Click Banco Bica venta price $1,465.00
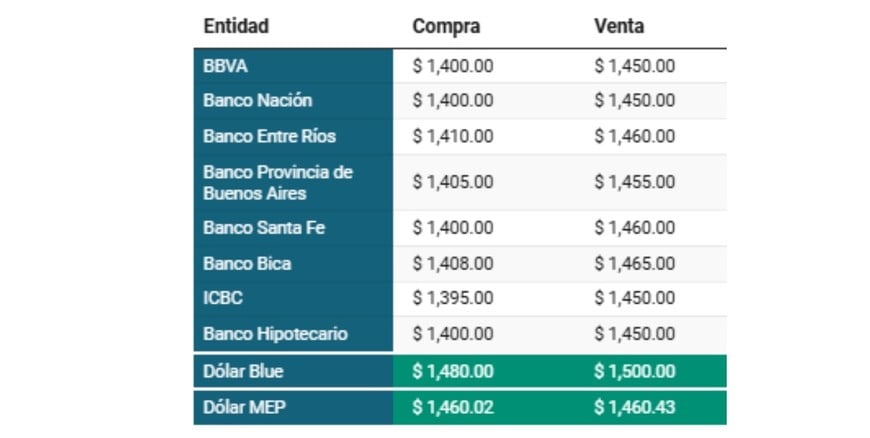This screenshot has height=438, width=870. [x=634, y=264]
